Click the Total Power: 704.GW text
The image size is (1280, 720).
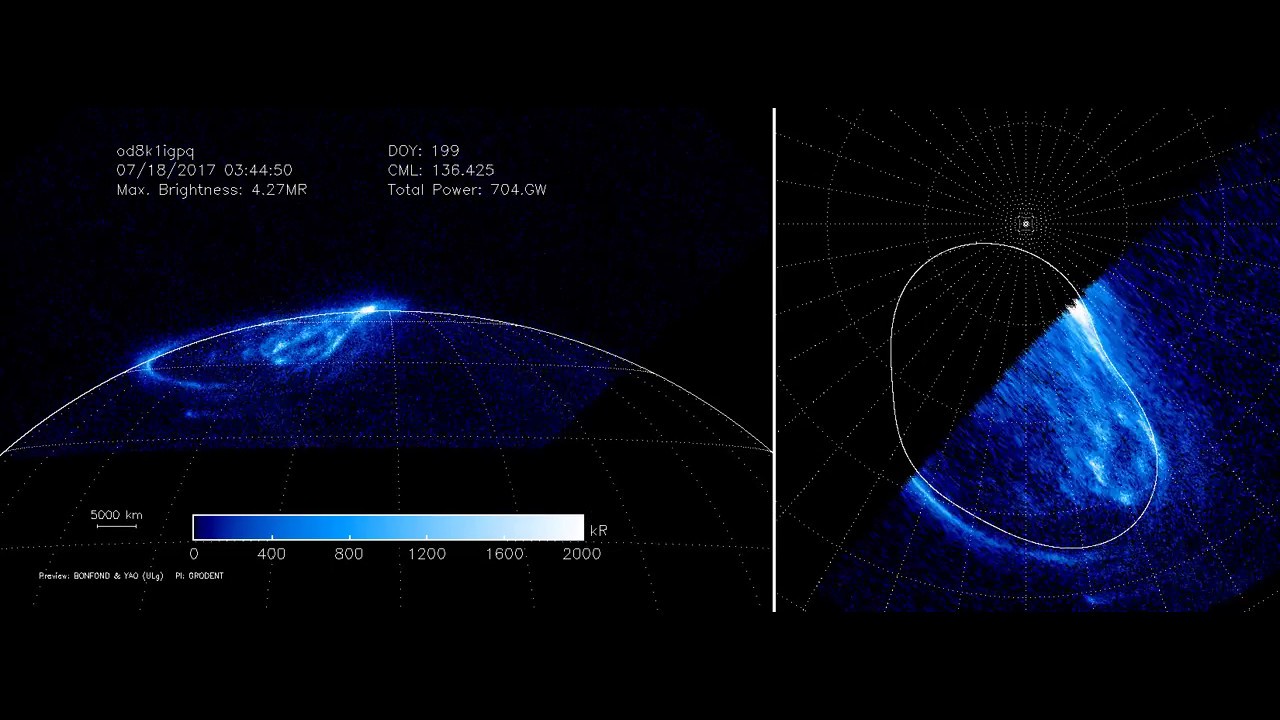(466, 189)
